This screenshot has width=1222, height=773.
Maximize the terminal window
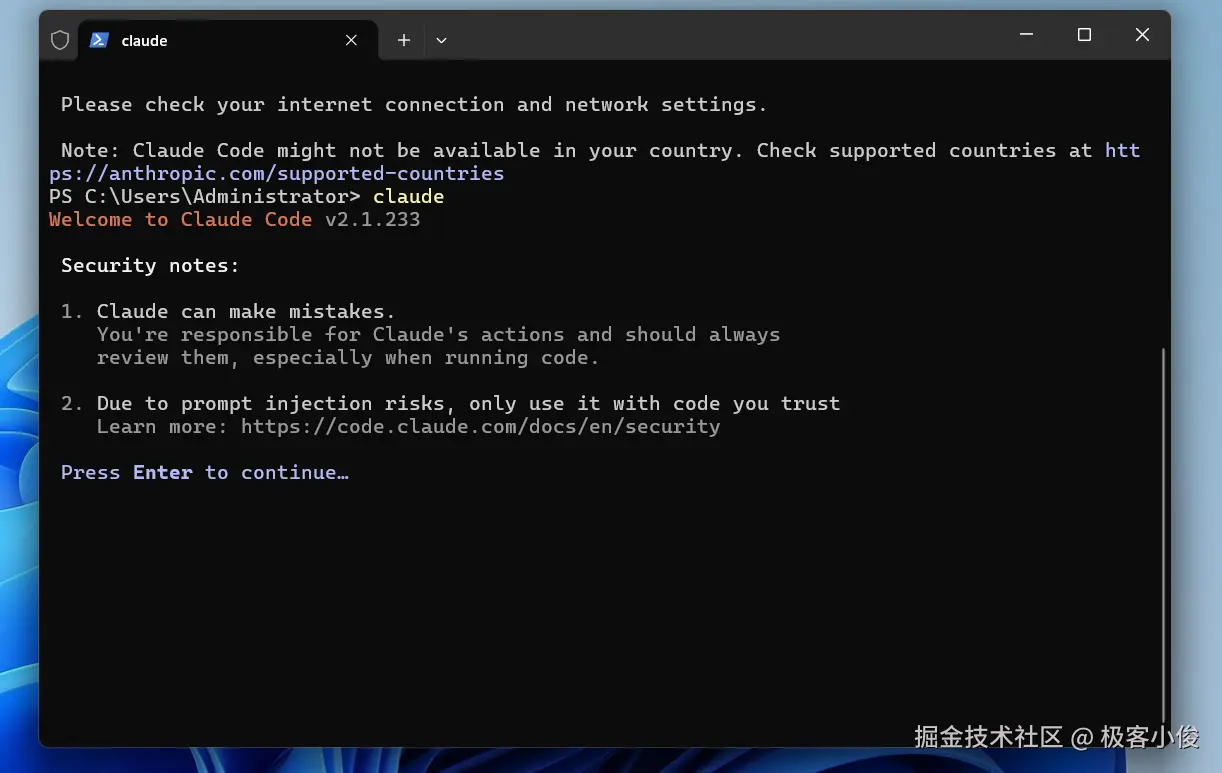(1084, 35)
